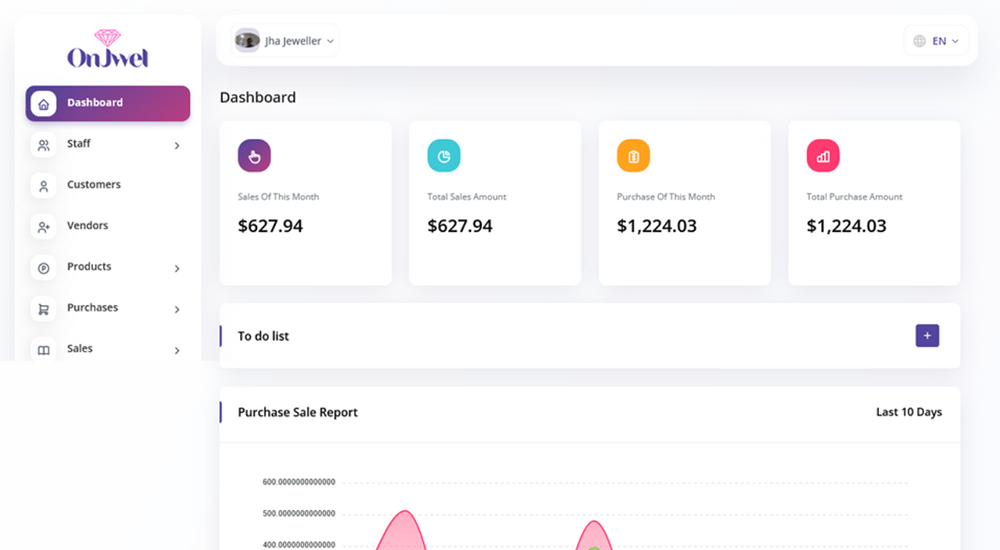The height and width of the screenshot is (550, 1000).
Task: Open the Customers menu item
Action: (x=94, y=185)
